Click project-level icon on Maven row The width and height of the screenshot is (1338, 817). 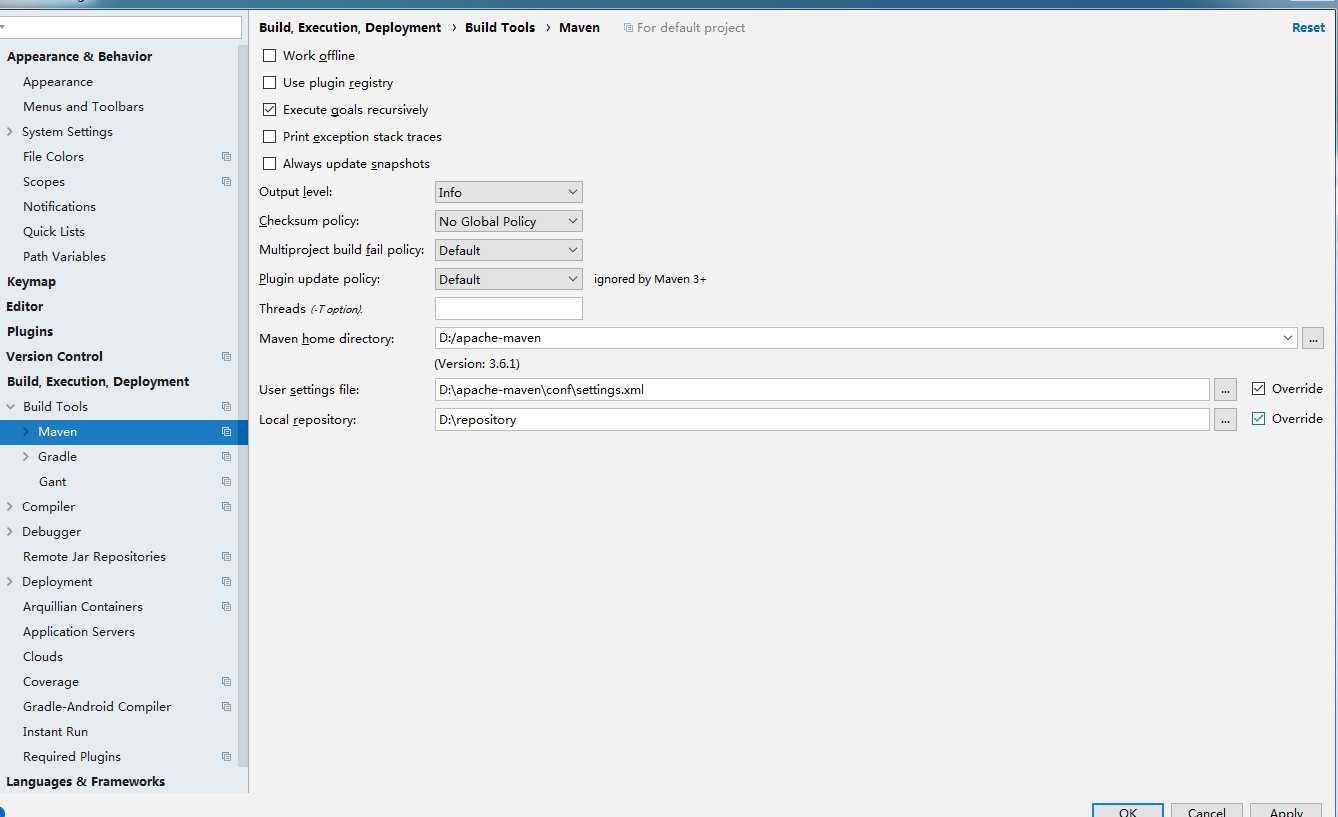click(x=226, y=432)
